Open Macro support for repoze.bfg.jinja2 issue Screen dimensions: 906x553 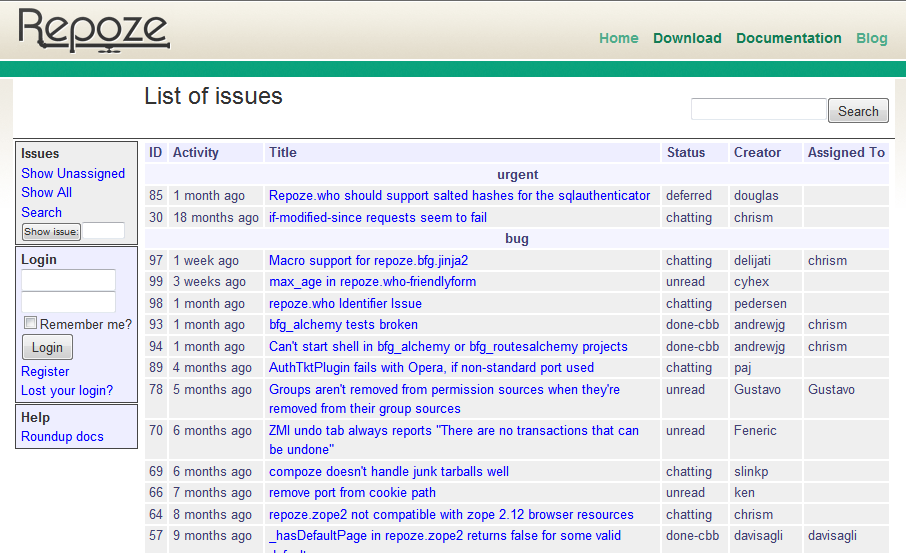pyautogui.click(x=368, y=261)
